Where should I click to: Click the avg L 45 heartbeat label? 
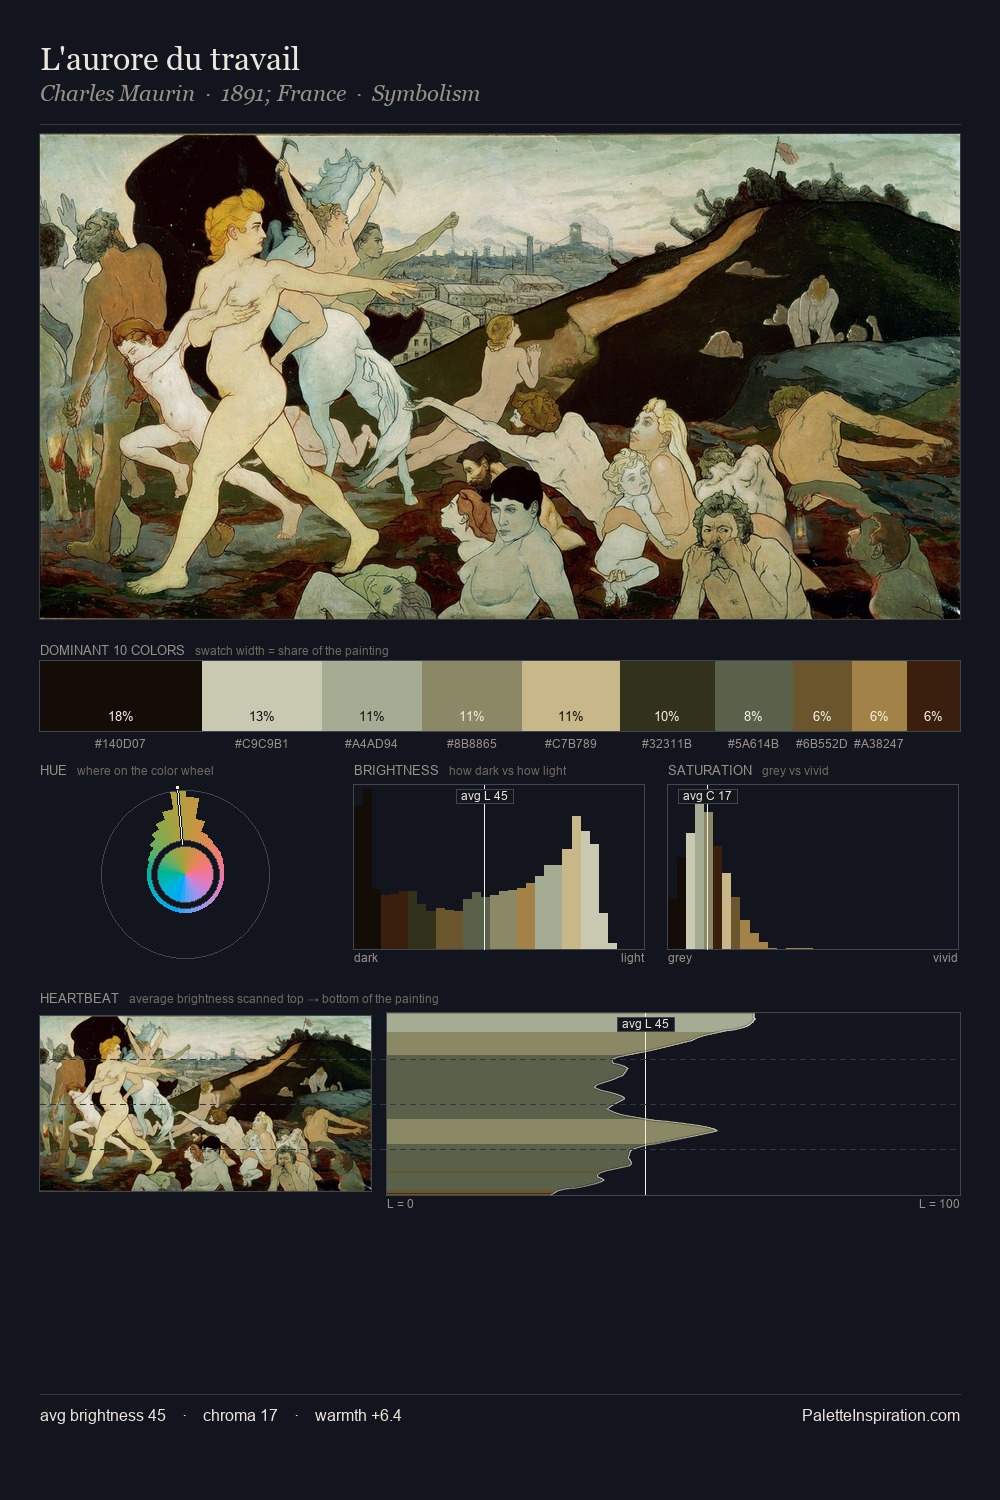pos(645,1024)
